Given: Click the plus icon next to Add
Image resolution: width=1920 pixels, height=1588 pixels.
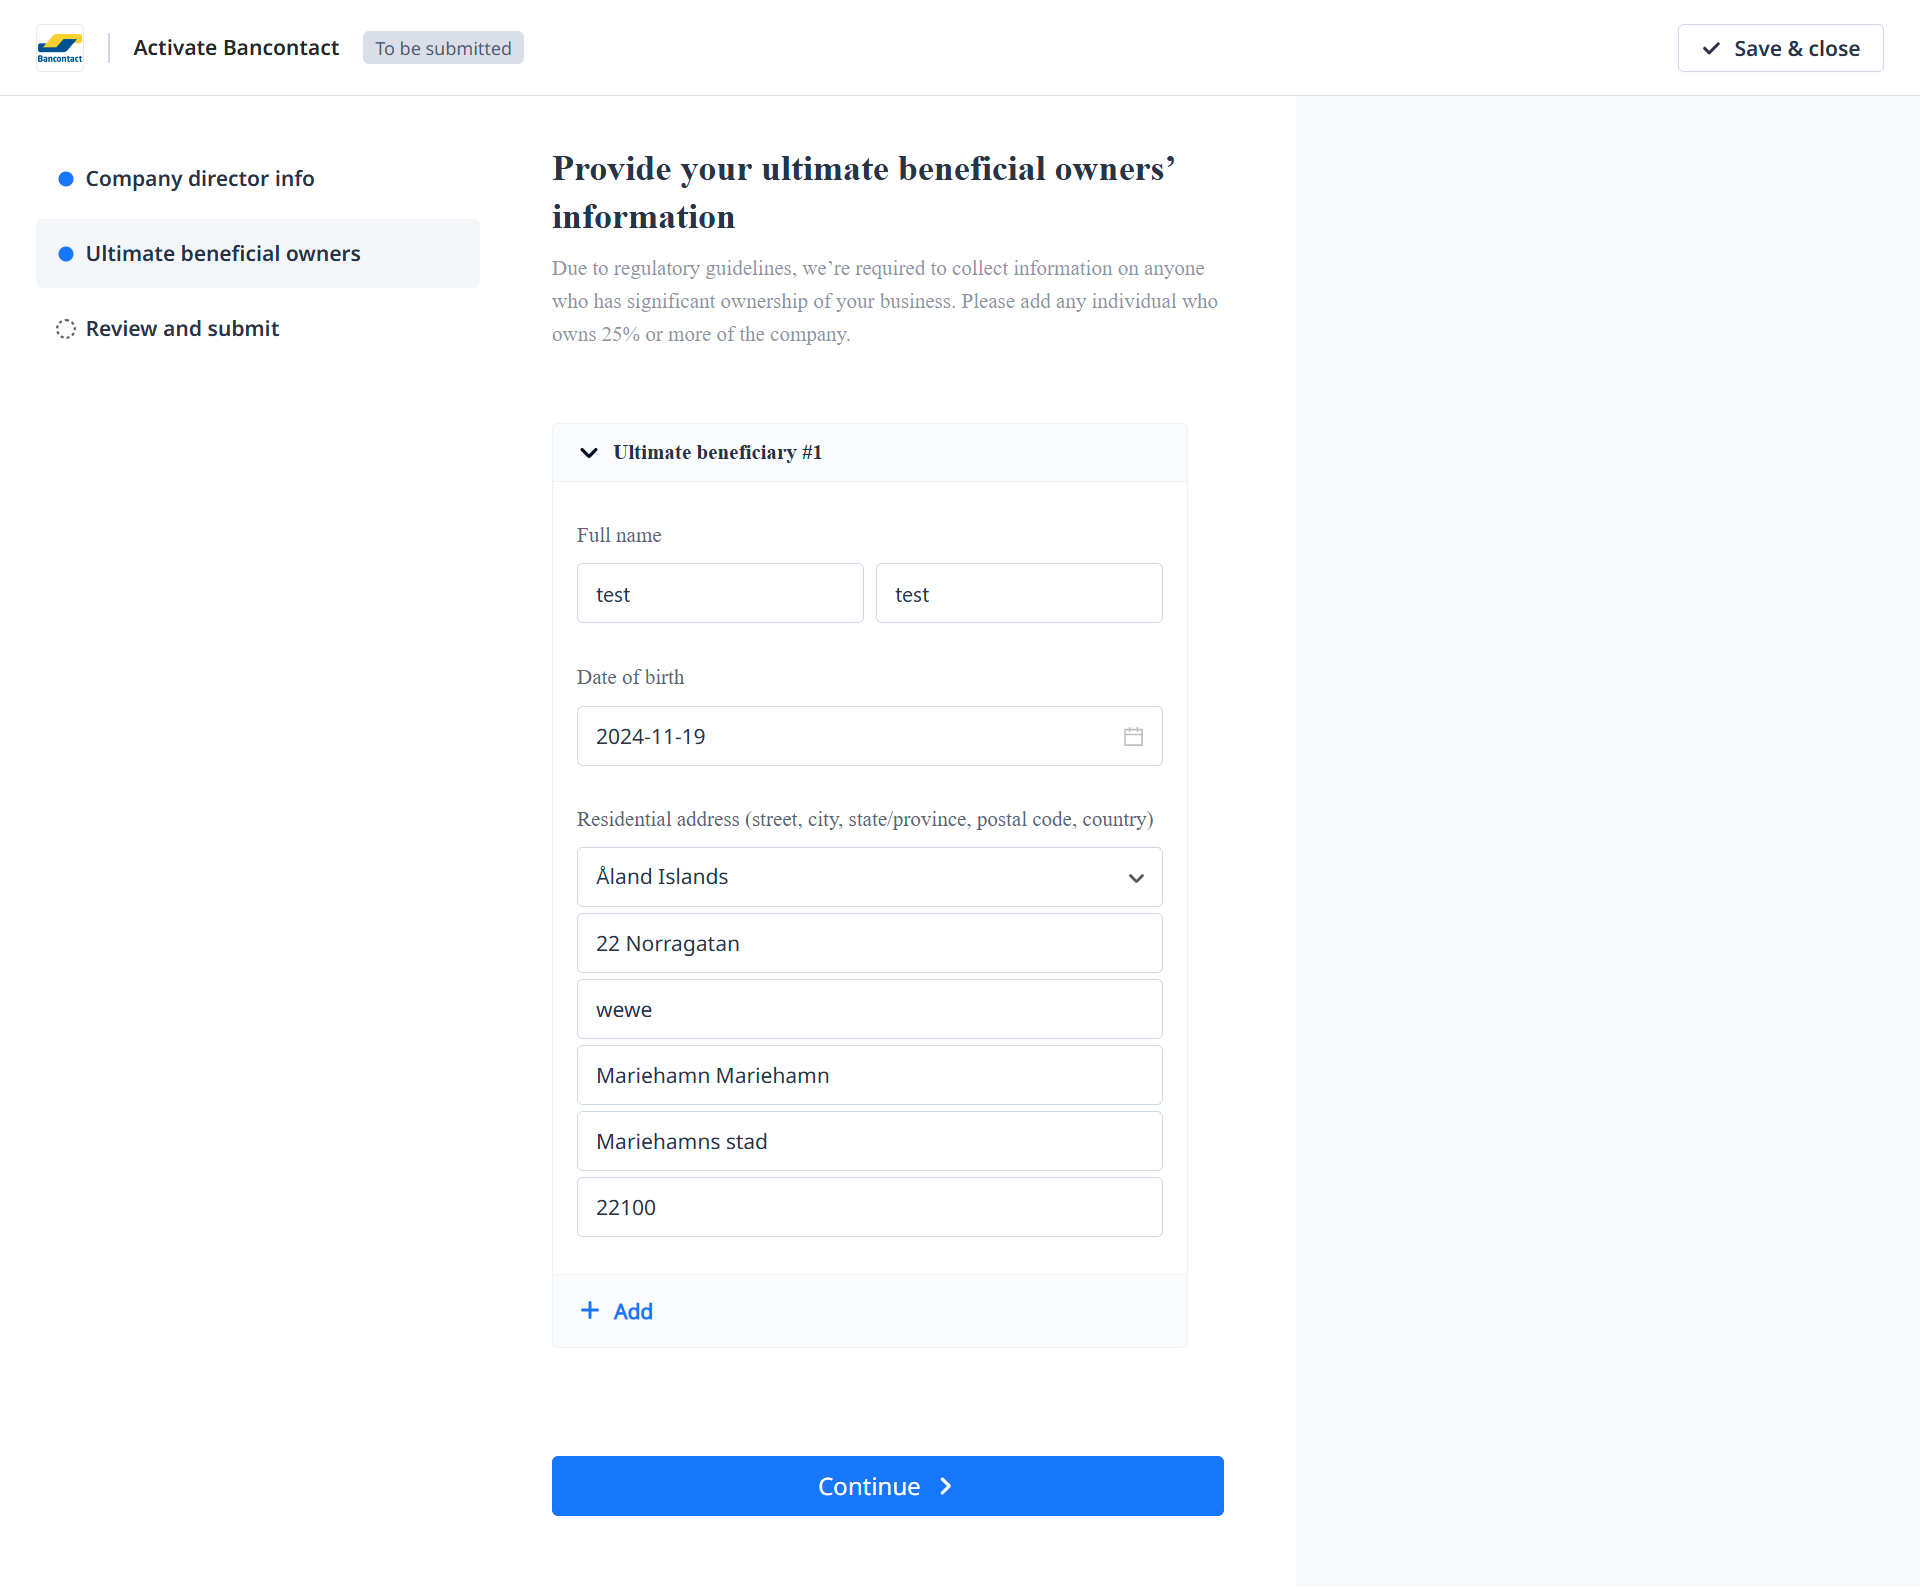Looking at the screenshot, I should pyautogui.click(x=590, y=1310).
